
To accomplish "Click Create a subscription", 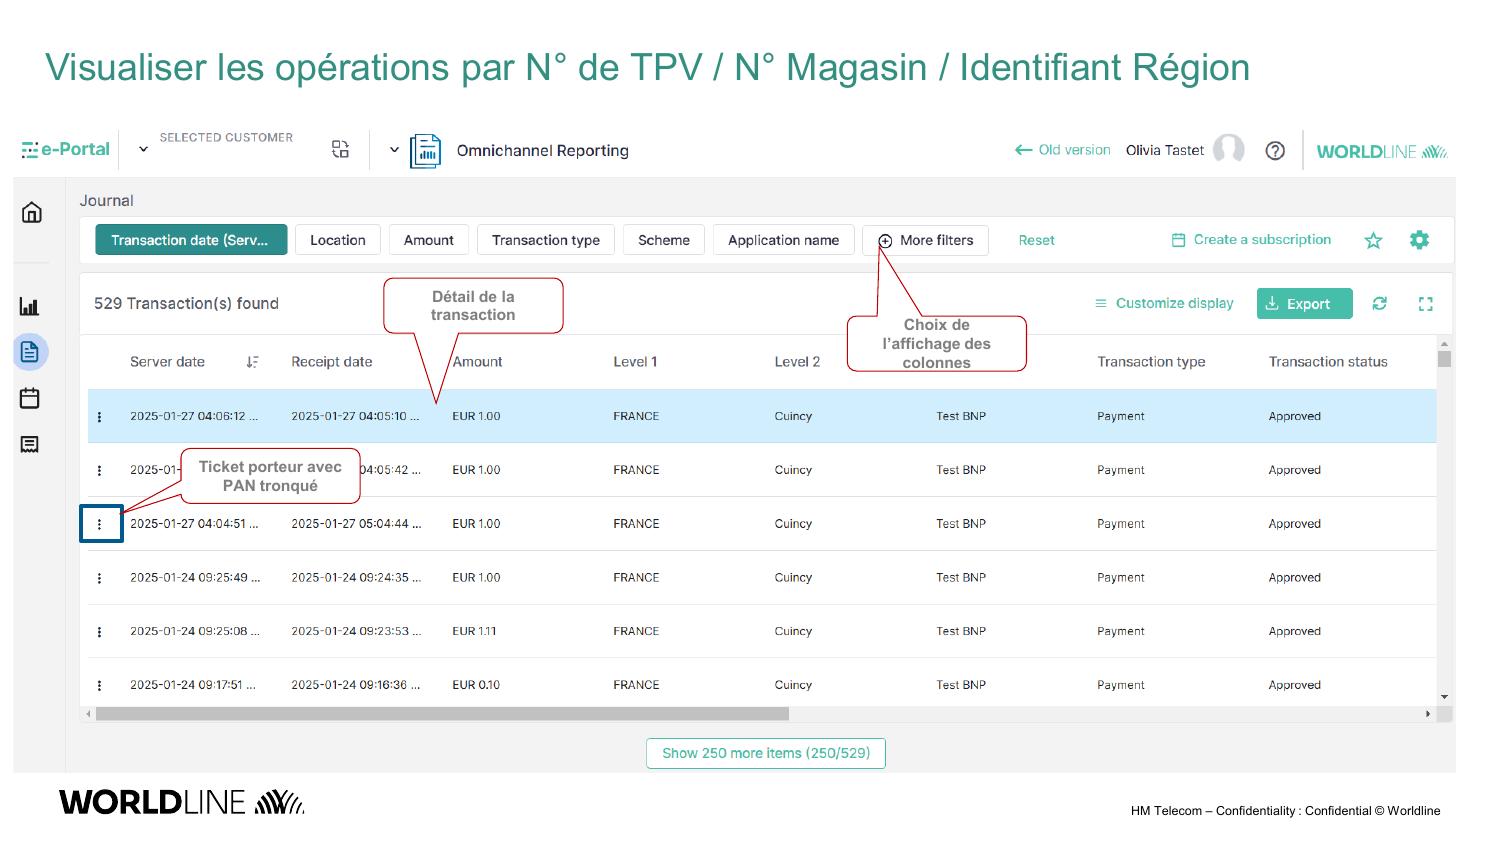I will point(1251,240).
